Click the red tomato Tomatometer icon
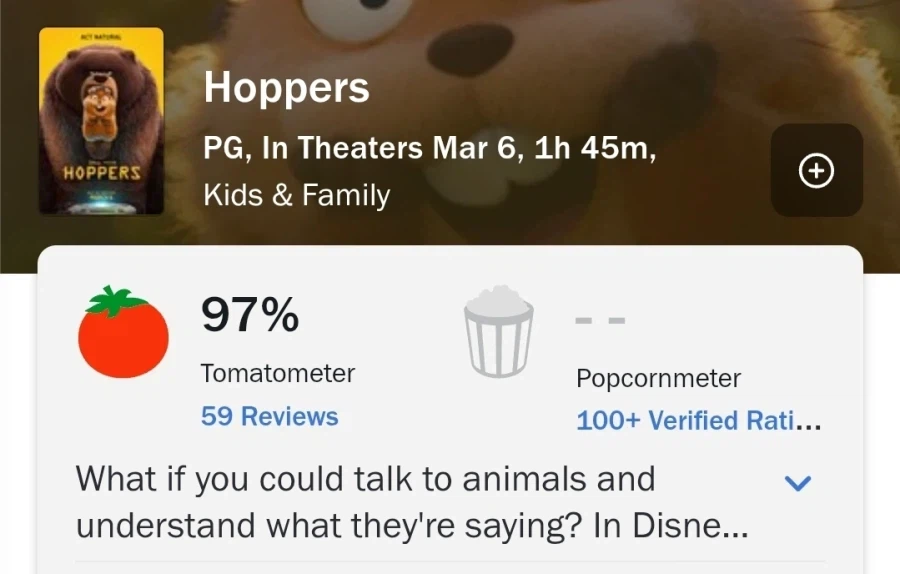This screenshot has width=900, height=574. tap(123, 333)
